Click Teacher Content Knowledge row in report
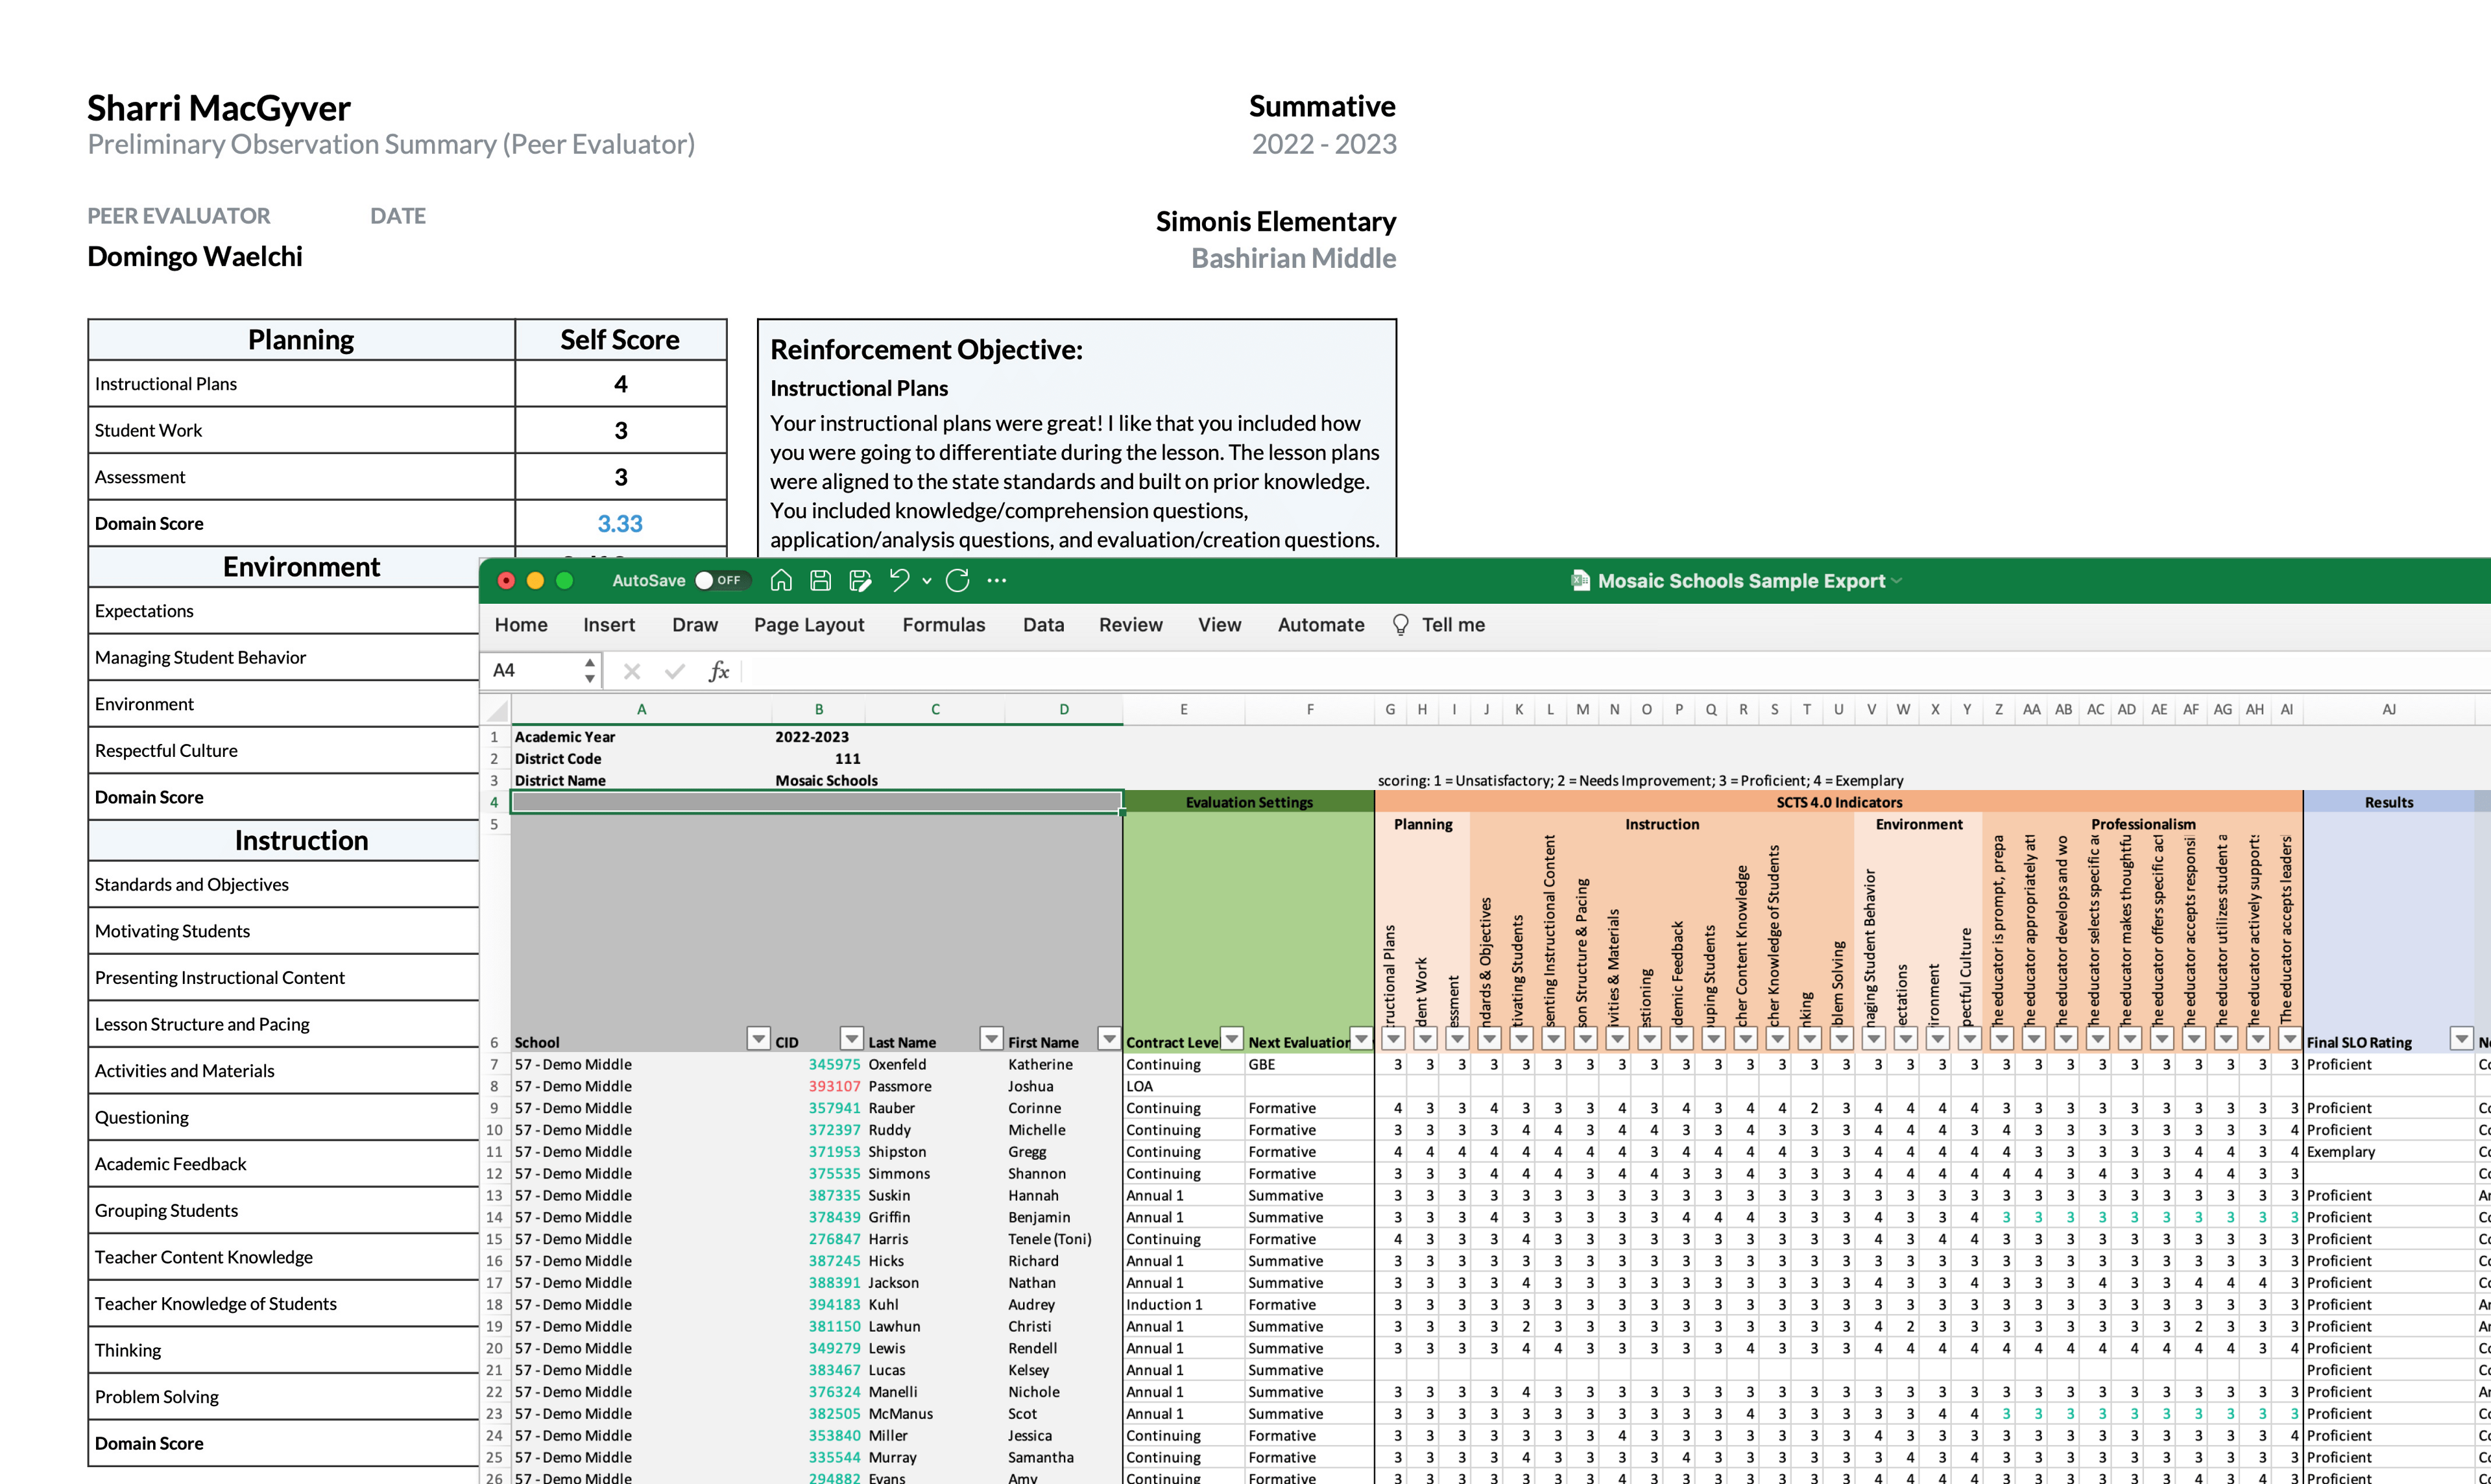This screenshot has width=2491, height=1484. 284,1258
